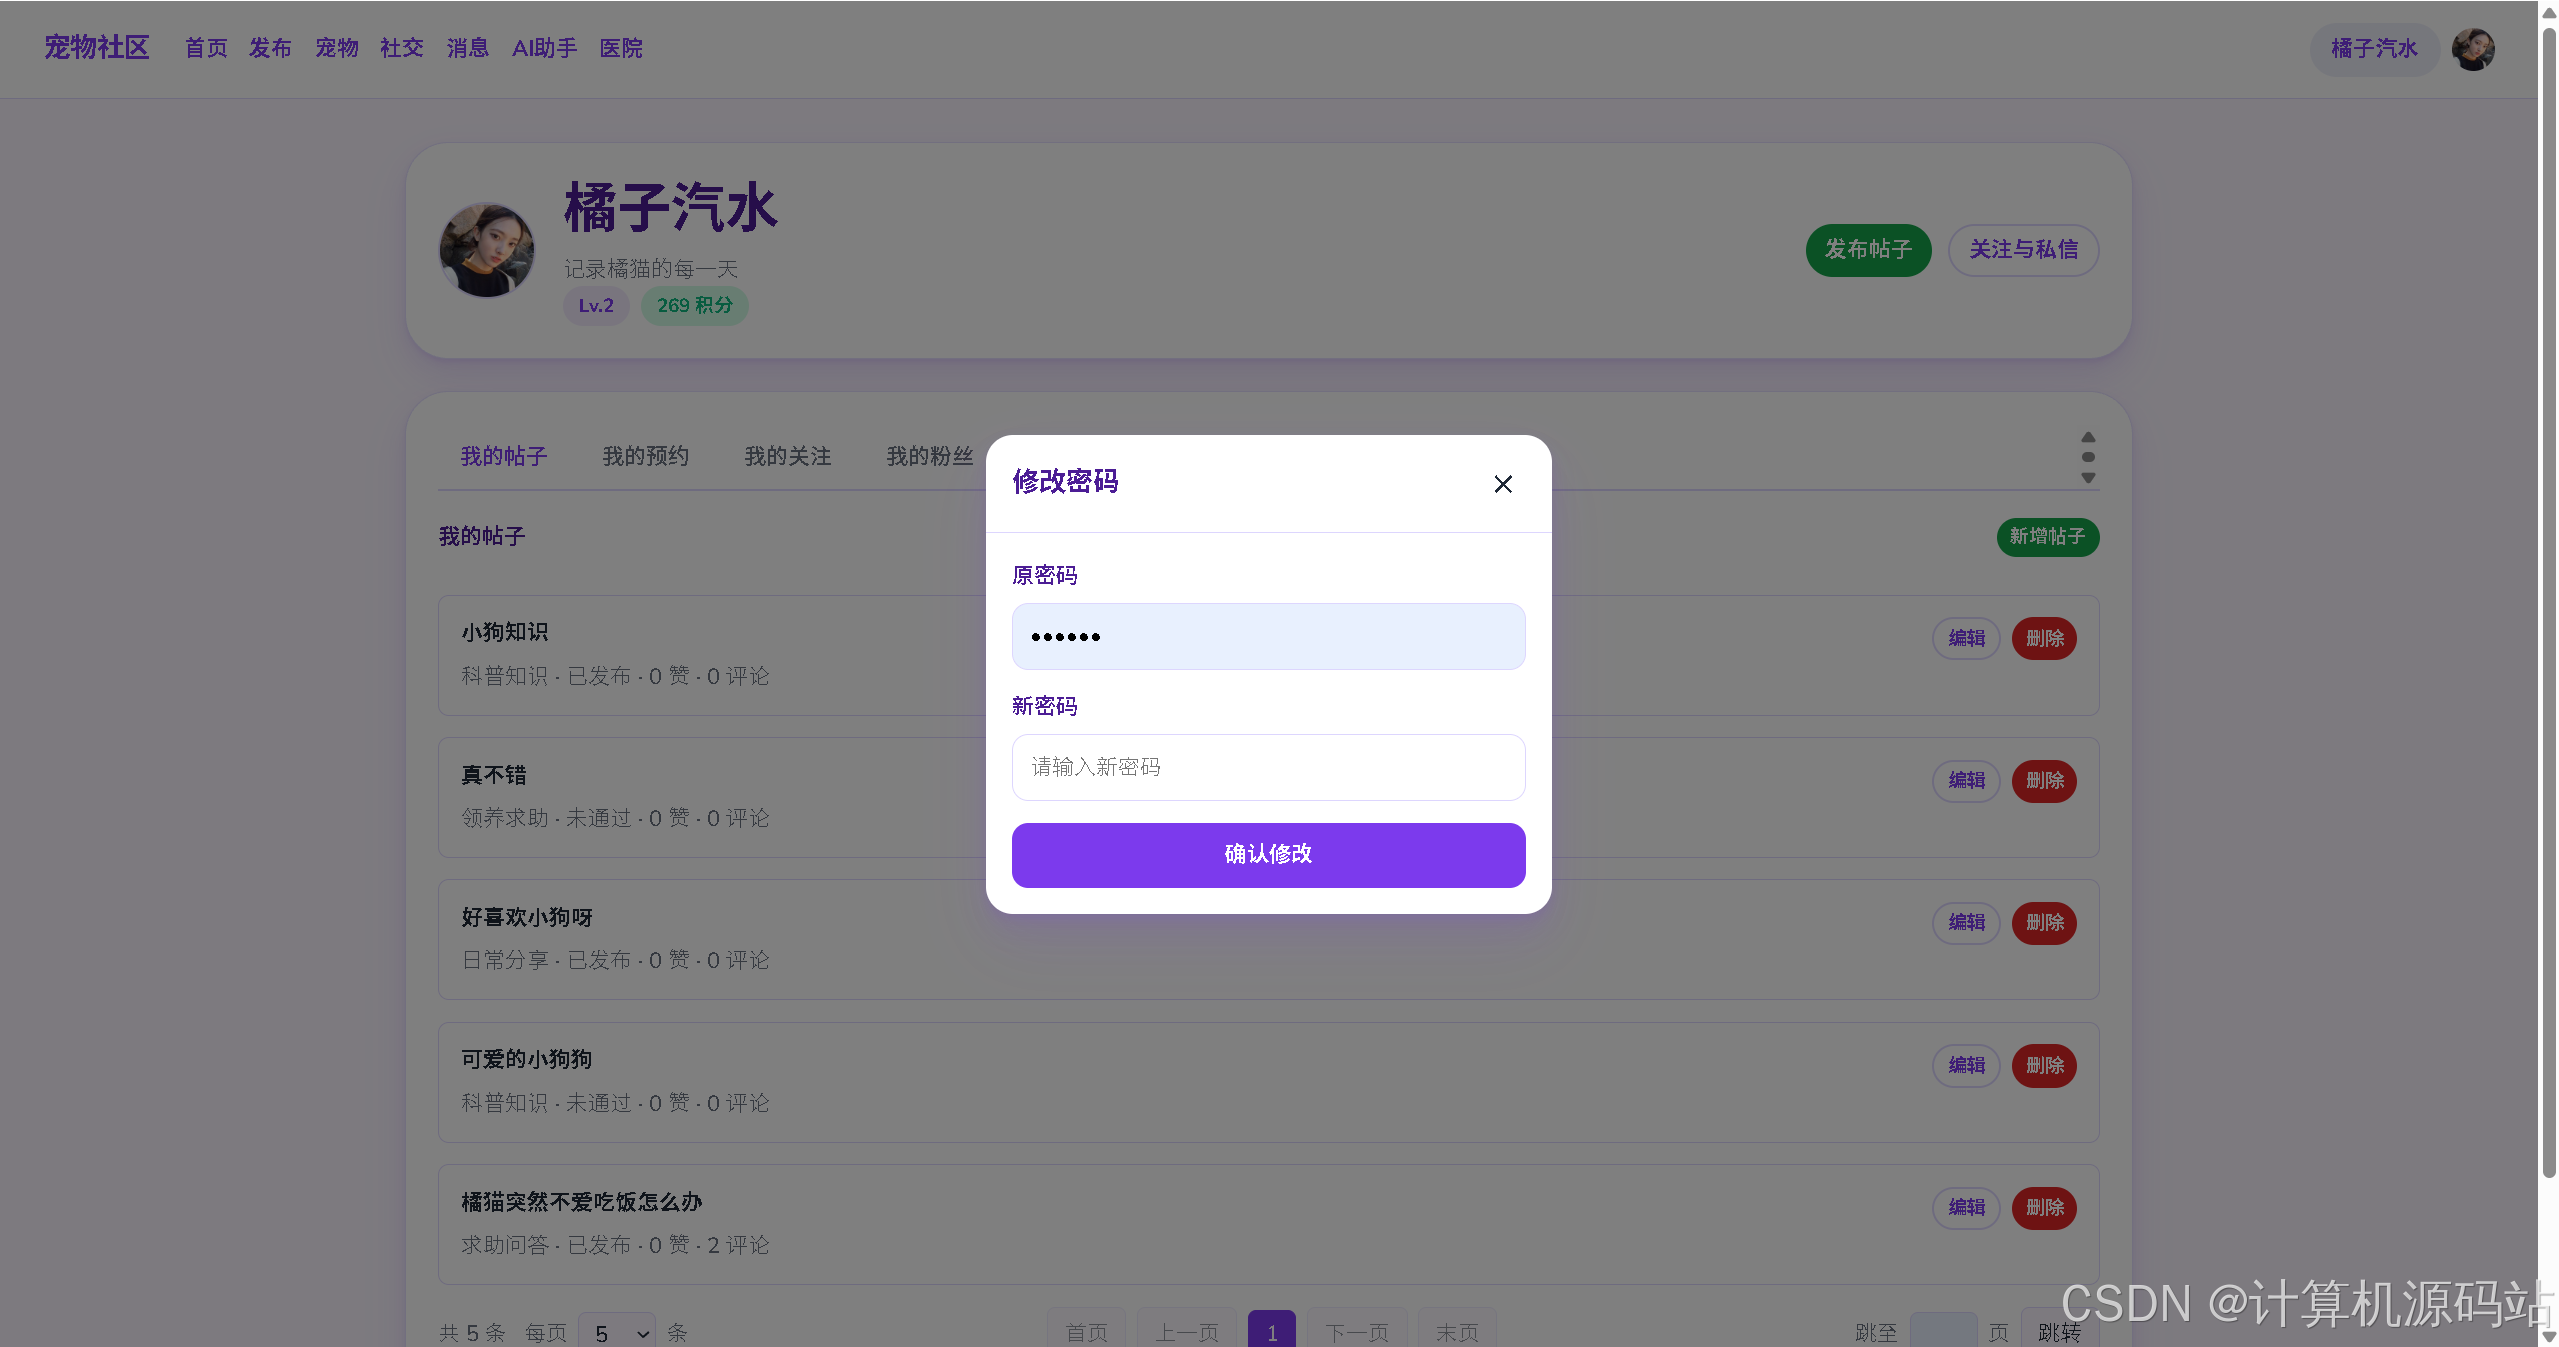Edit the 橘猫突然不爱吃饭怎么办 post

pyautogui.click(x=1966, y=1207)
